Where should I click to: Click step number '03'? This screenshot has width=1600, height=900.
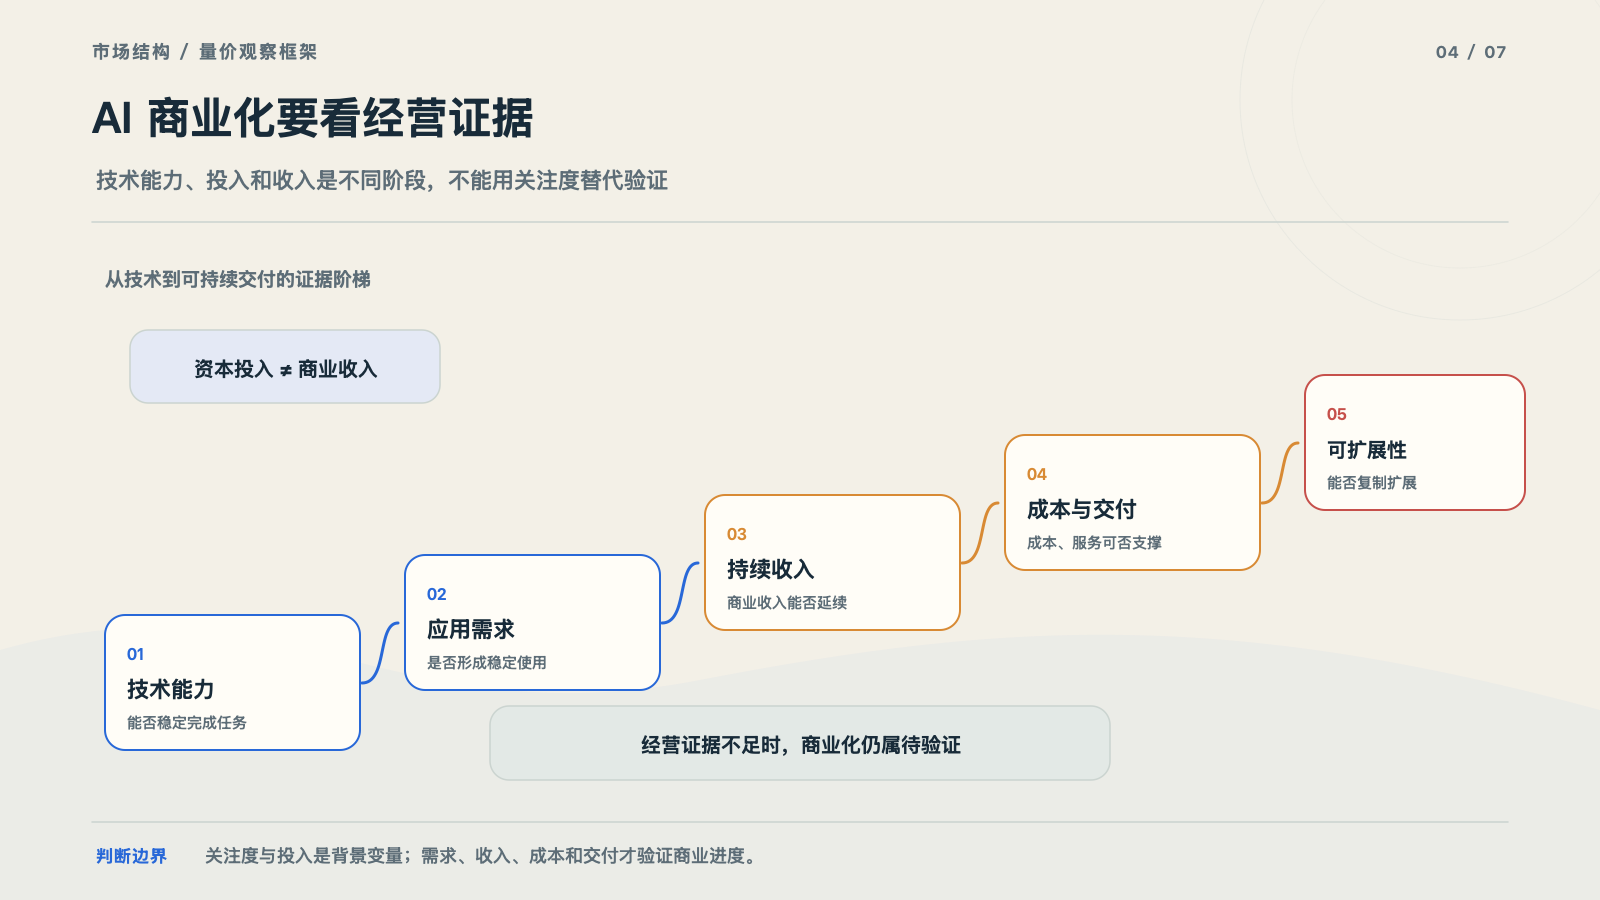pyautogui.click(x=736, y=534)
